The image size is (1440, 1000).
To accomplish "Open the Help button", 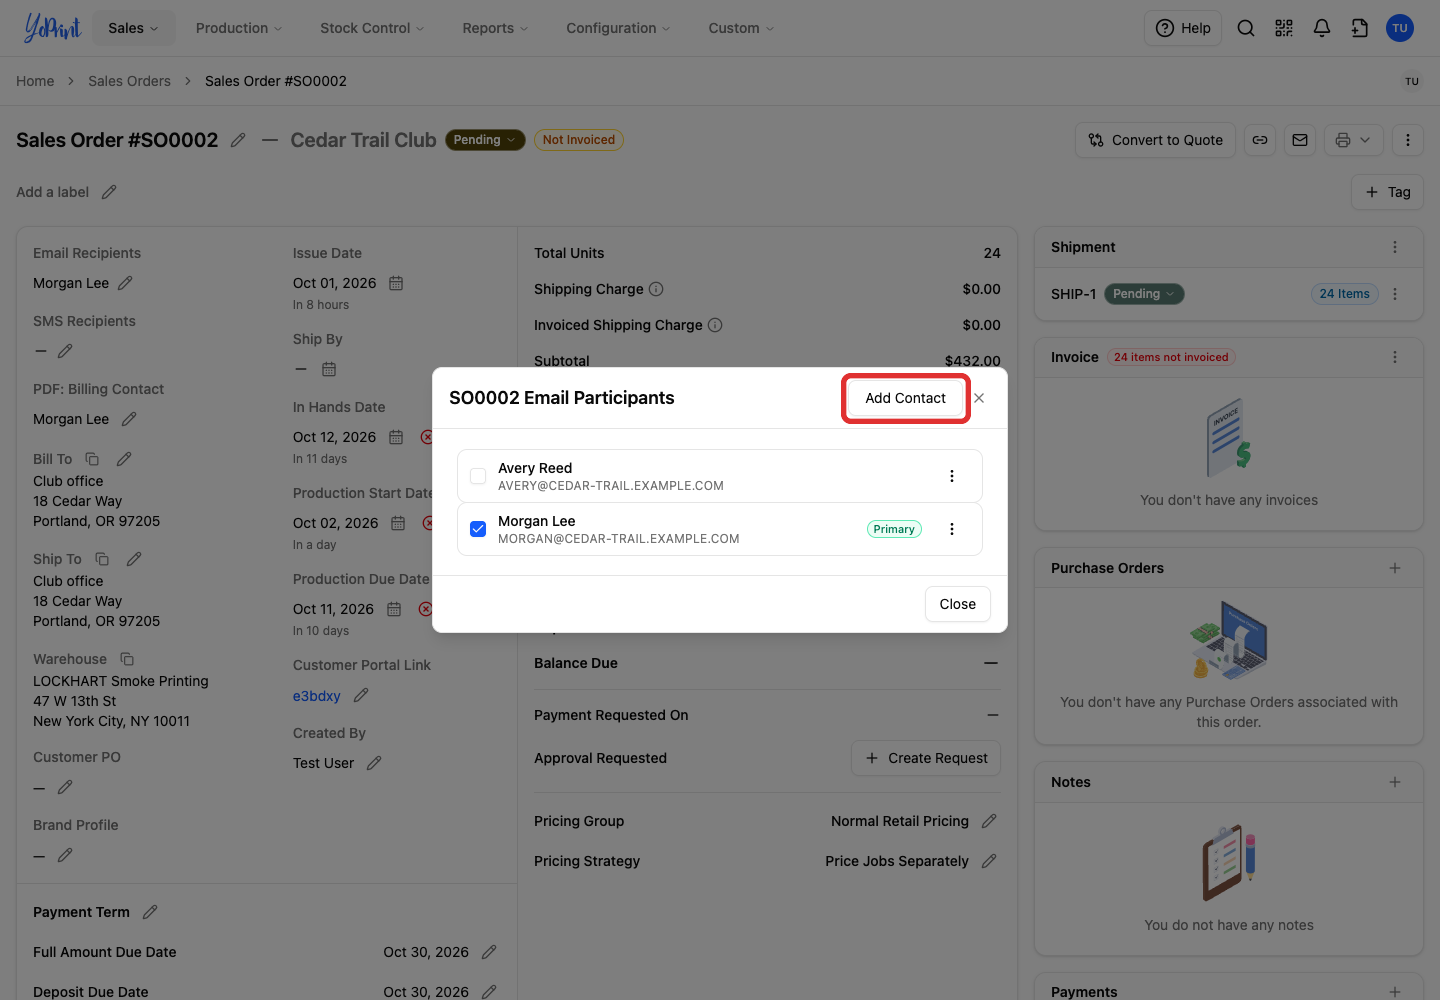I will (1183, 28).
